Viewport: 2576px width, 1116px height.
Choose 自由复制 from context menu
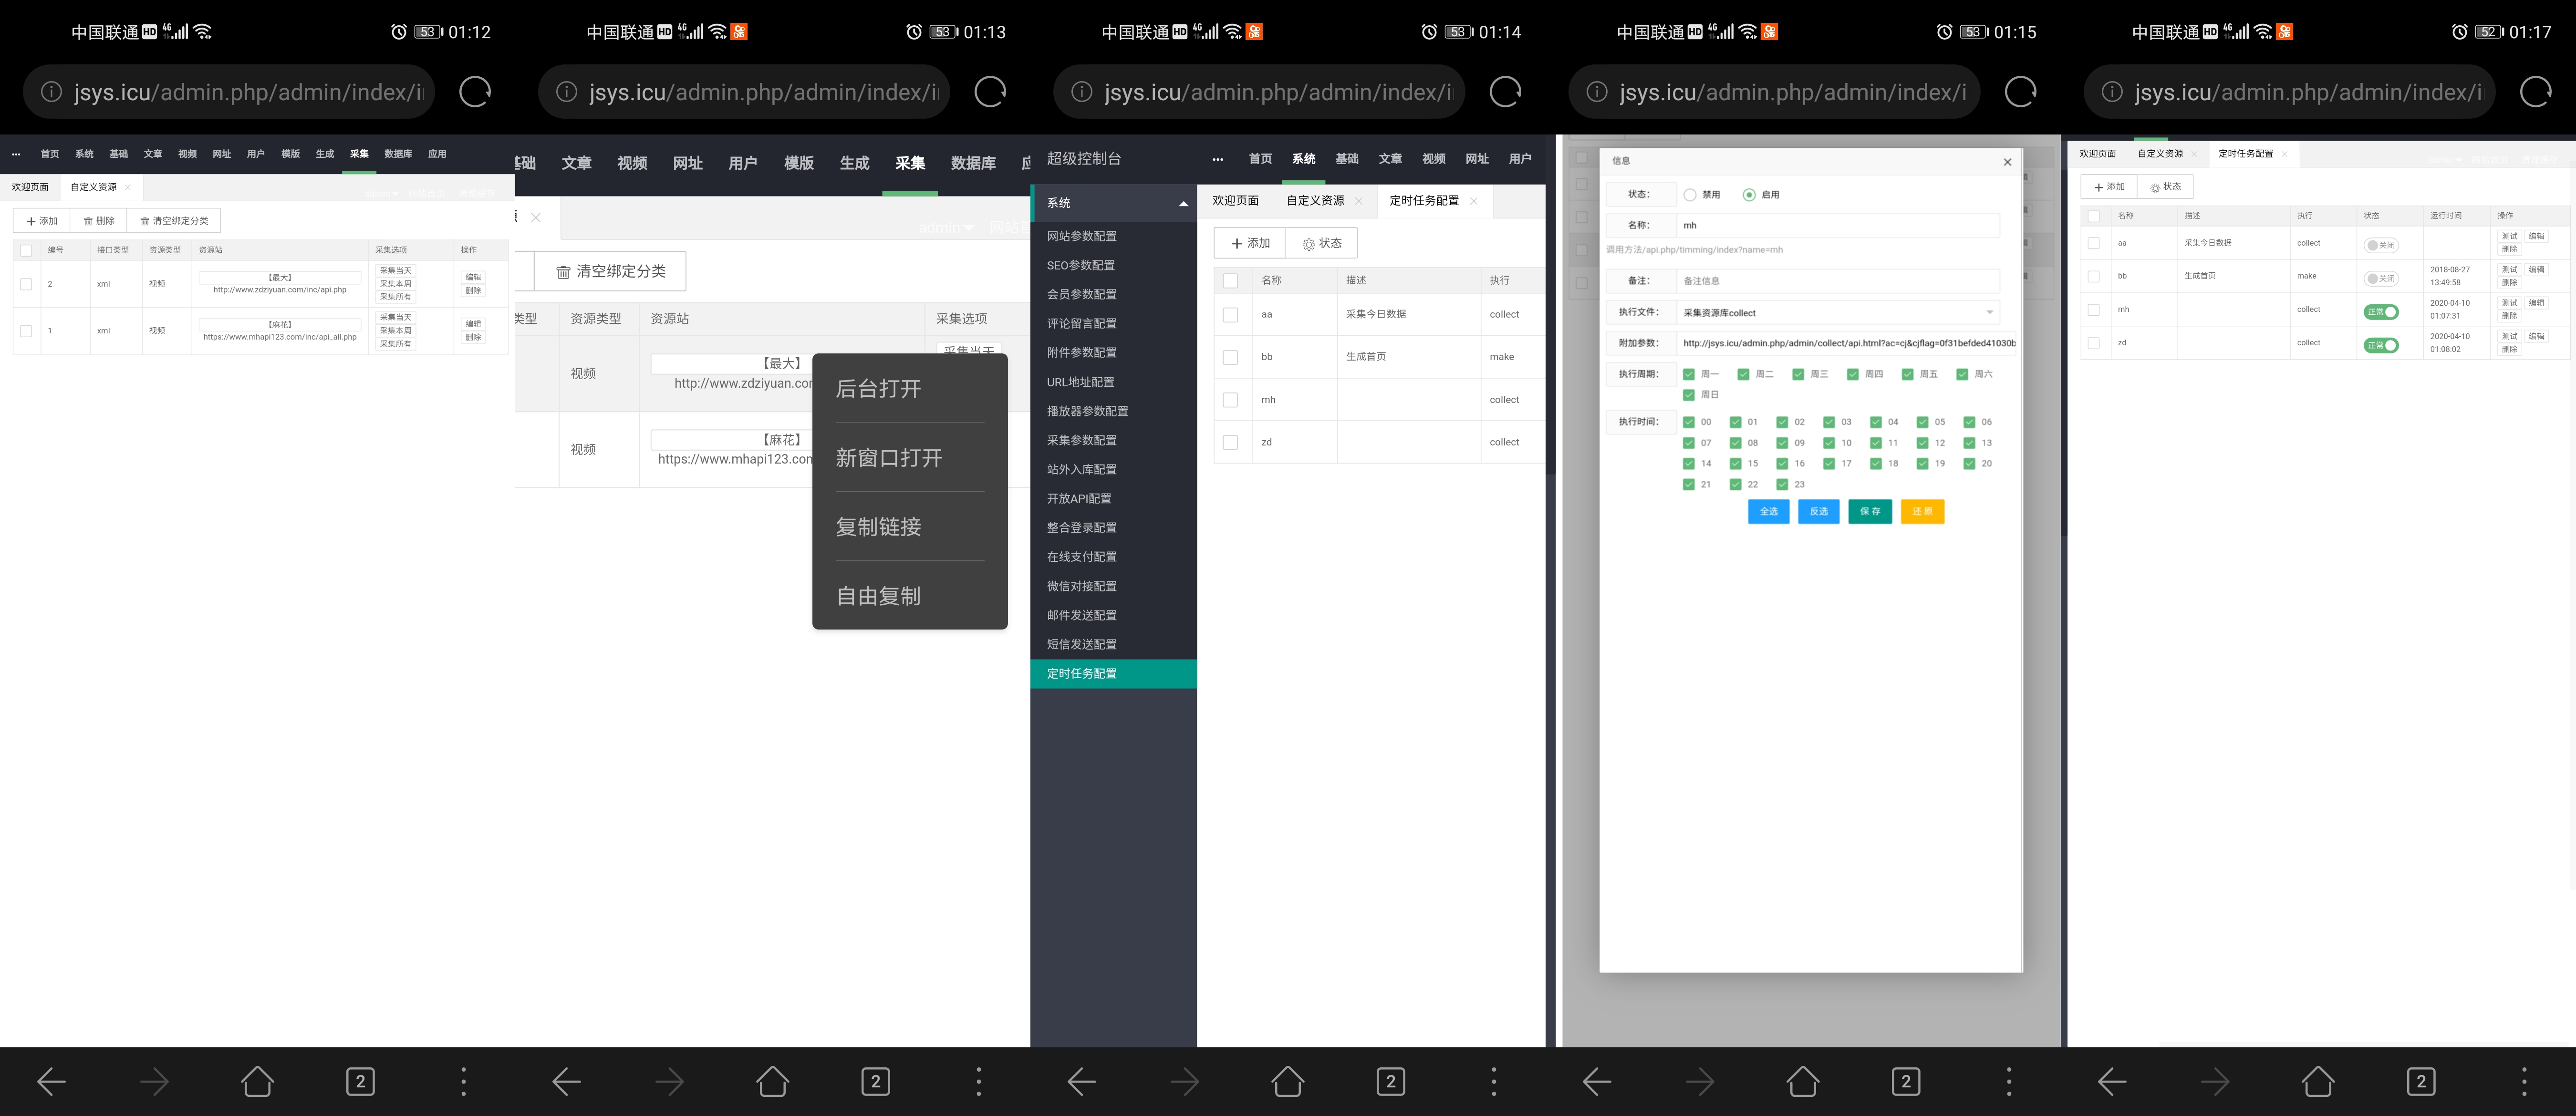pos(910,596)
